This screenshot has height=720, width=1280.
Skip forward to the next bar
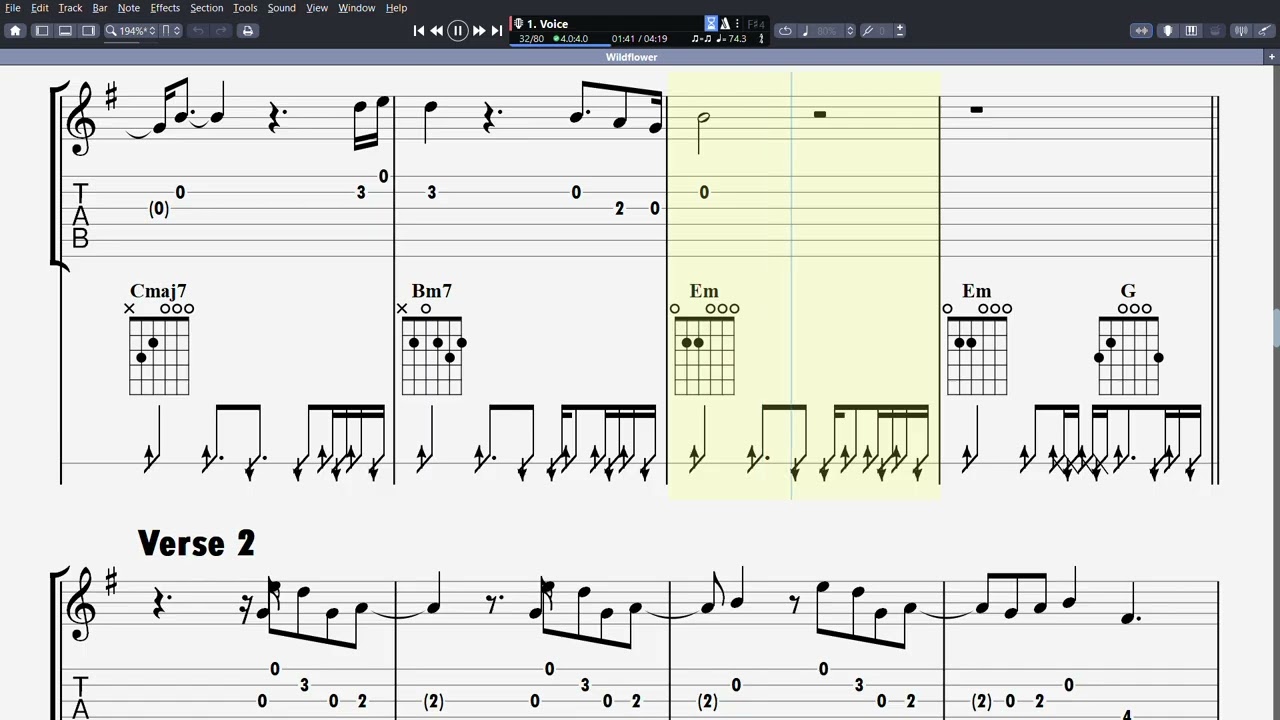click(x=479, y=31)
